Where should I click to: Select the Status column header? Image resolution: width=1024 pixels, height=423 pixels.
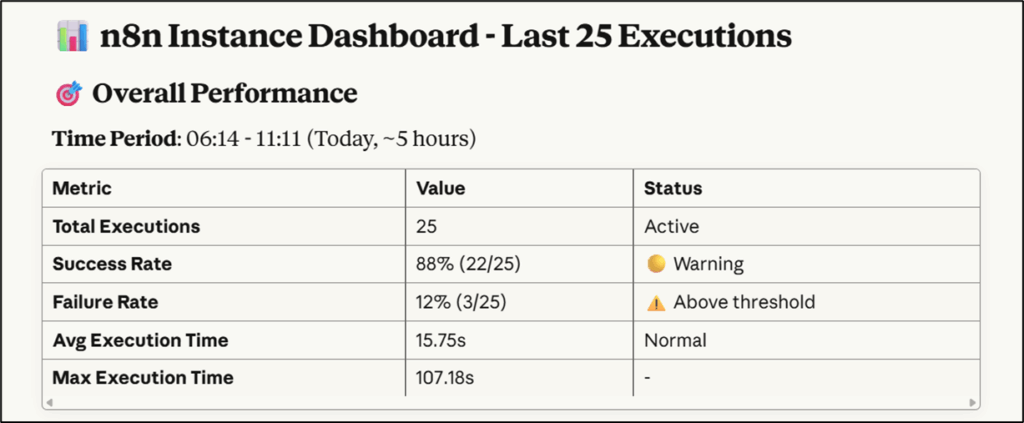(x=673, y=188)
